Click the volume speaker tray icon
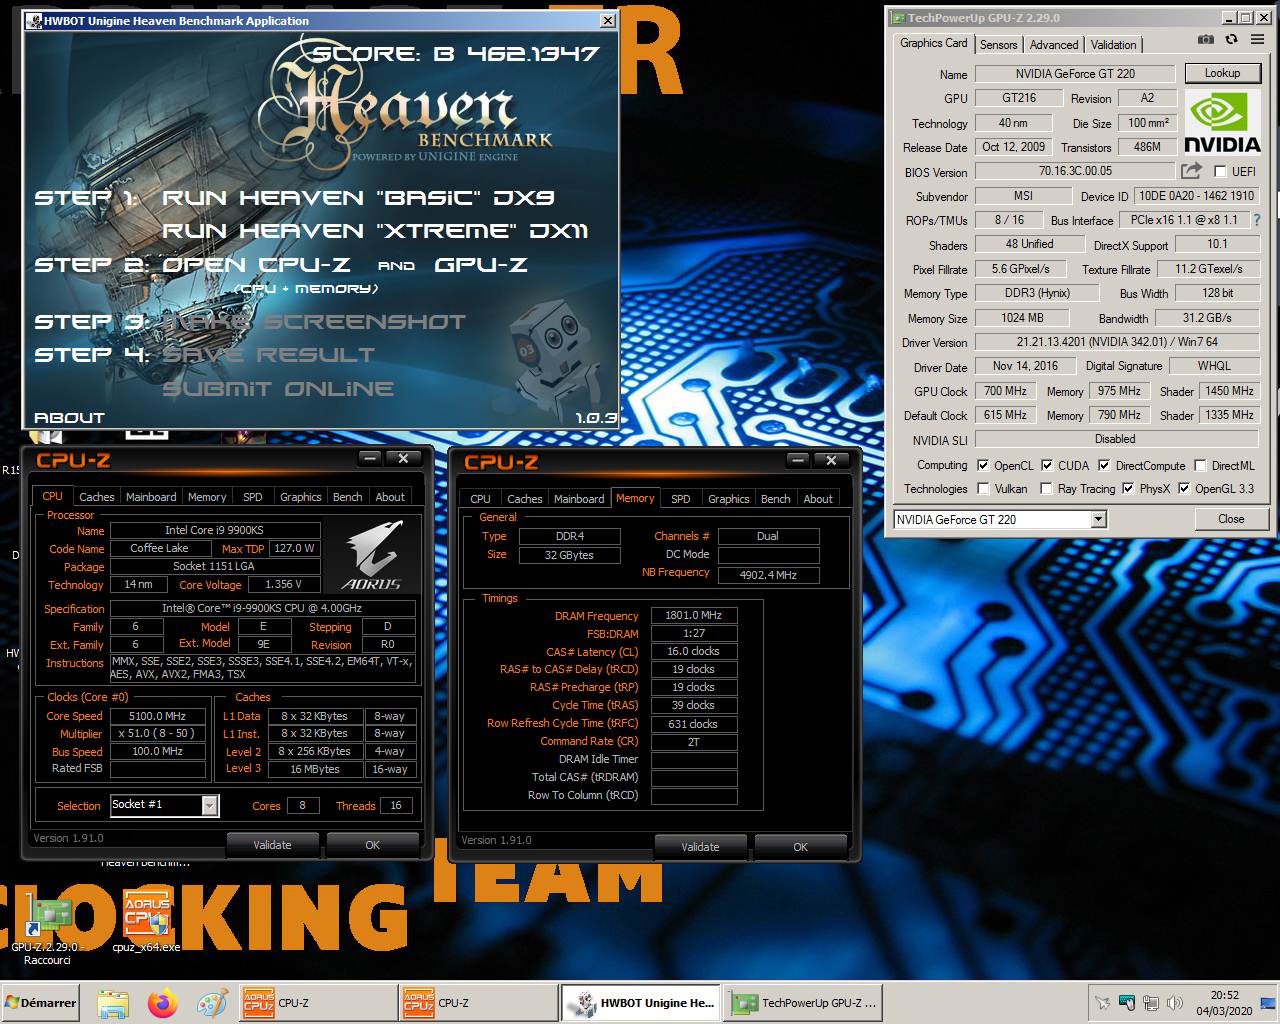 coord(1175,1003)
